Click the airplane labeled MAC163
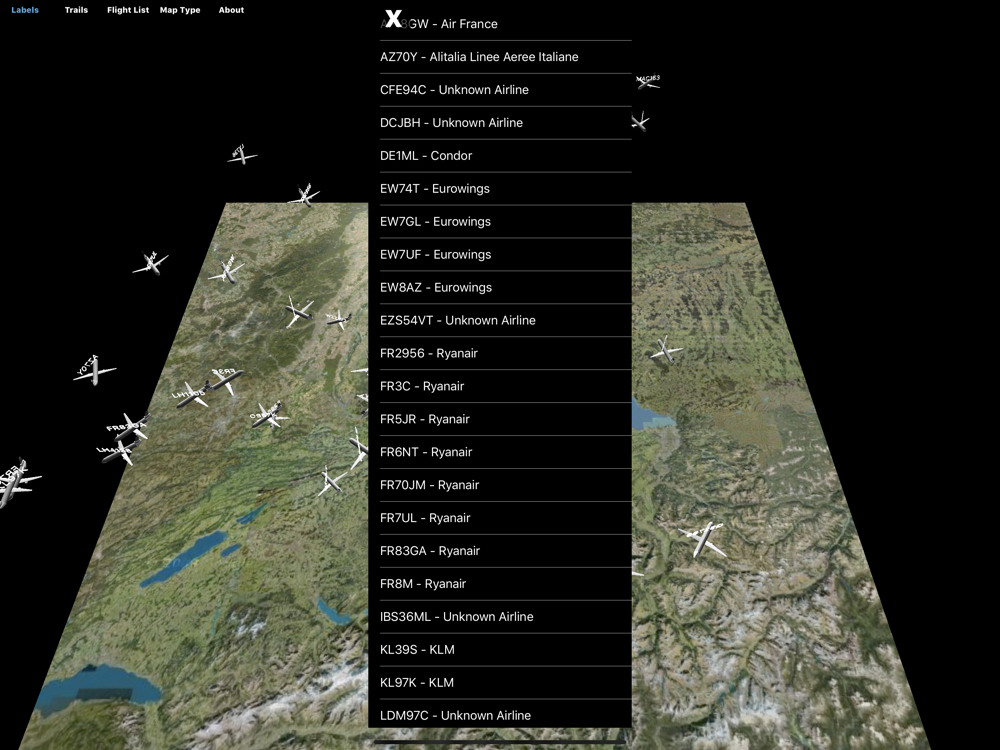 [x=647, y=82]
